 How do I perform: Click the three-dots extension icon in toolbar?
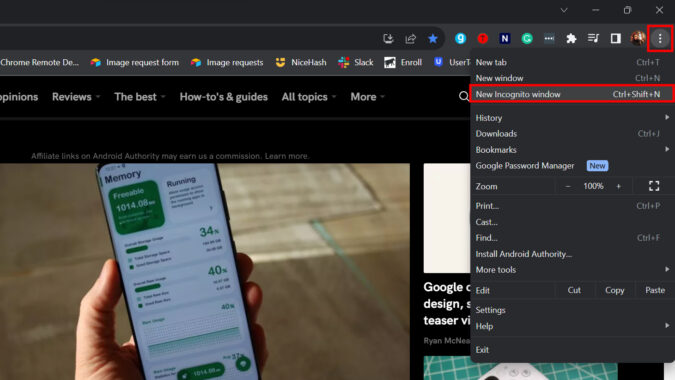tap(549, 38)
